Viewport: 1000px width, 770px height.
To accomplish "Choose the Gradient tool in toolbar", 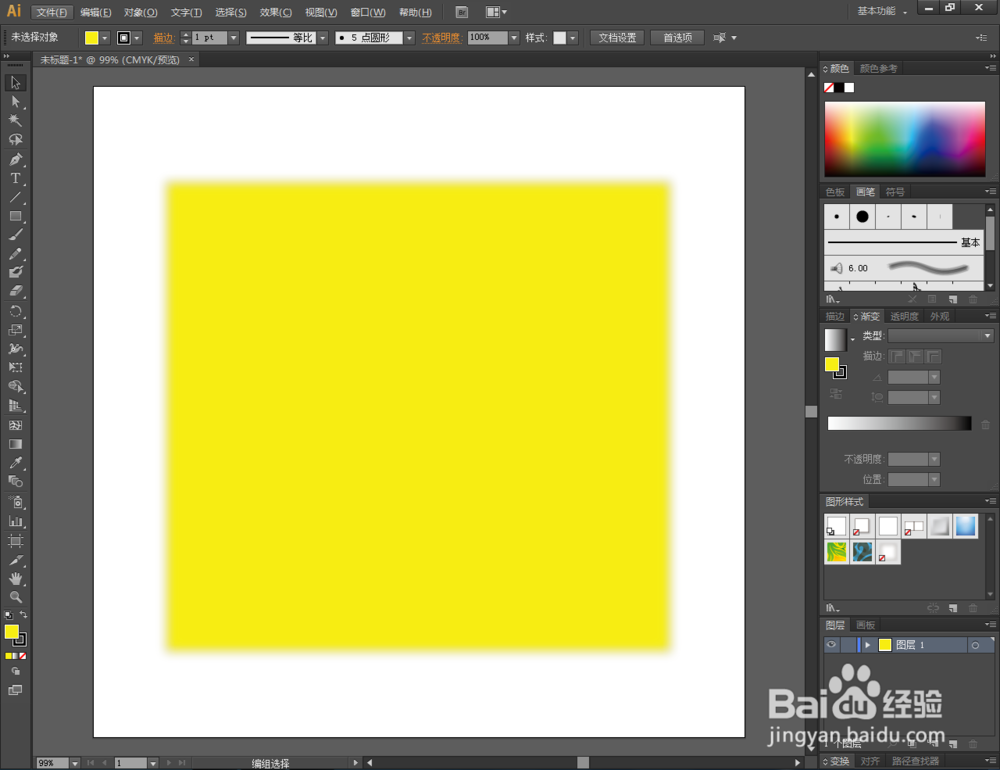I will [15, 444].
